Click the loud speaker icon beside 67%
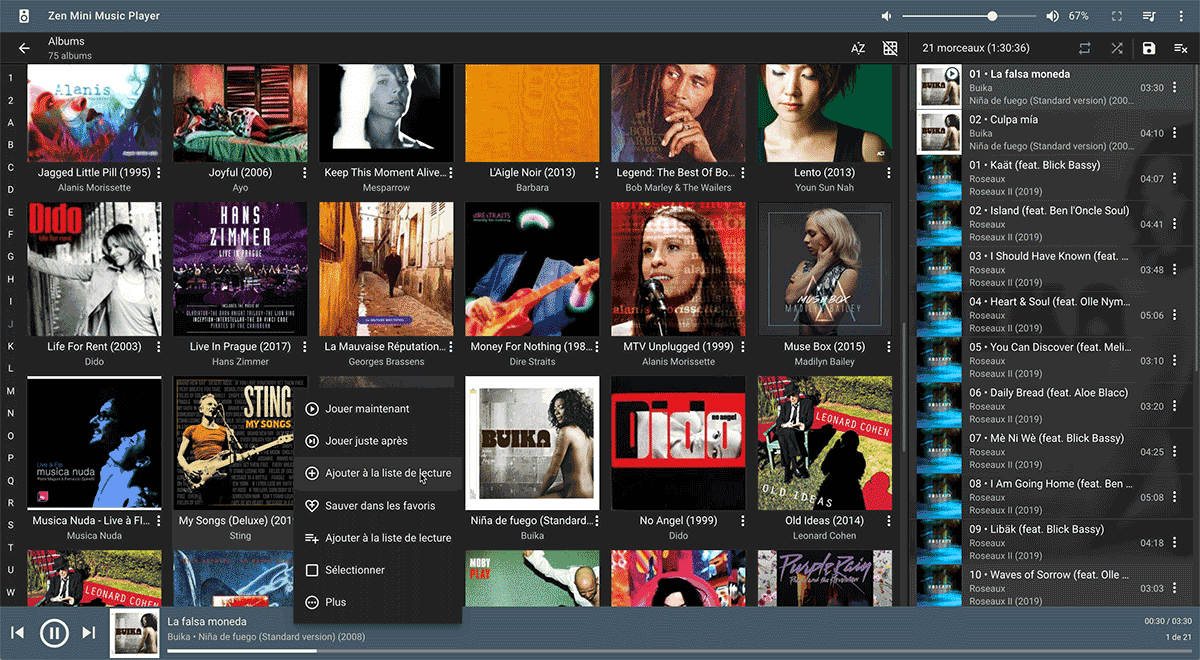The image size is (1200, 660). click(x=1052, y=16)
